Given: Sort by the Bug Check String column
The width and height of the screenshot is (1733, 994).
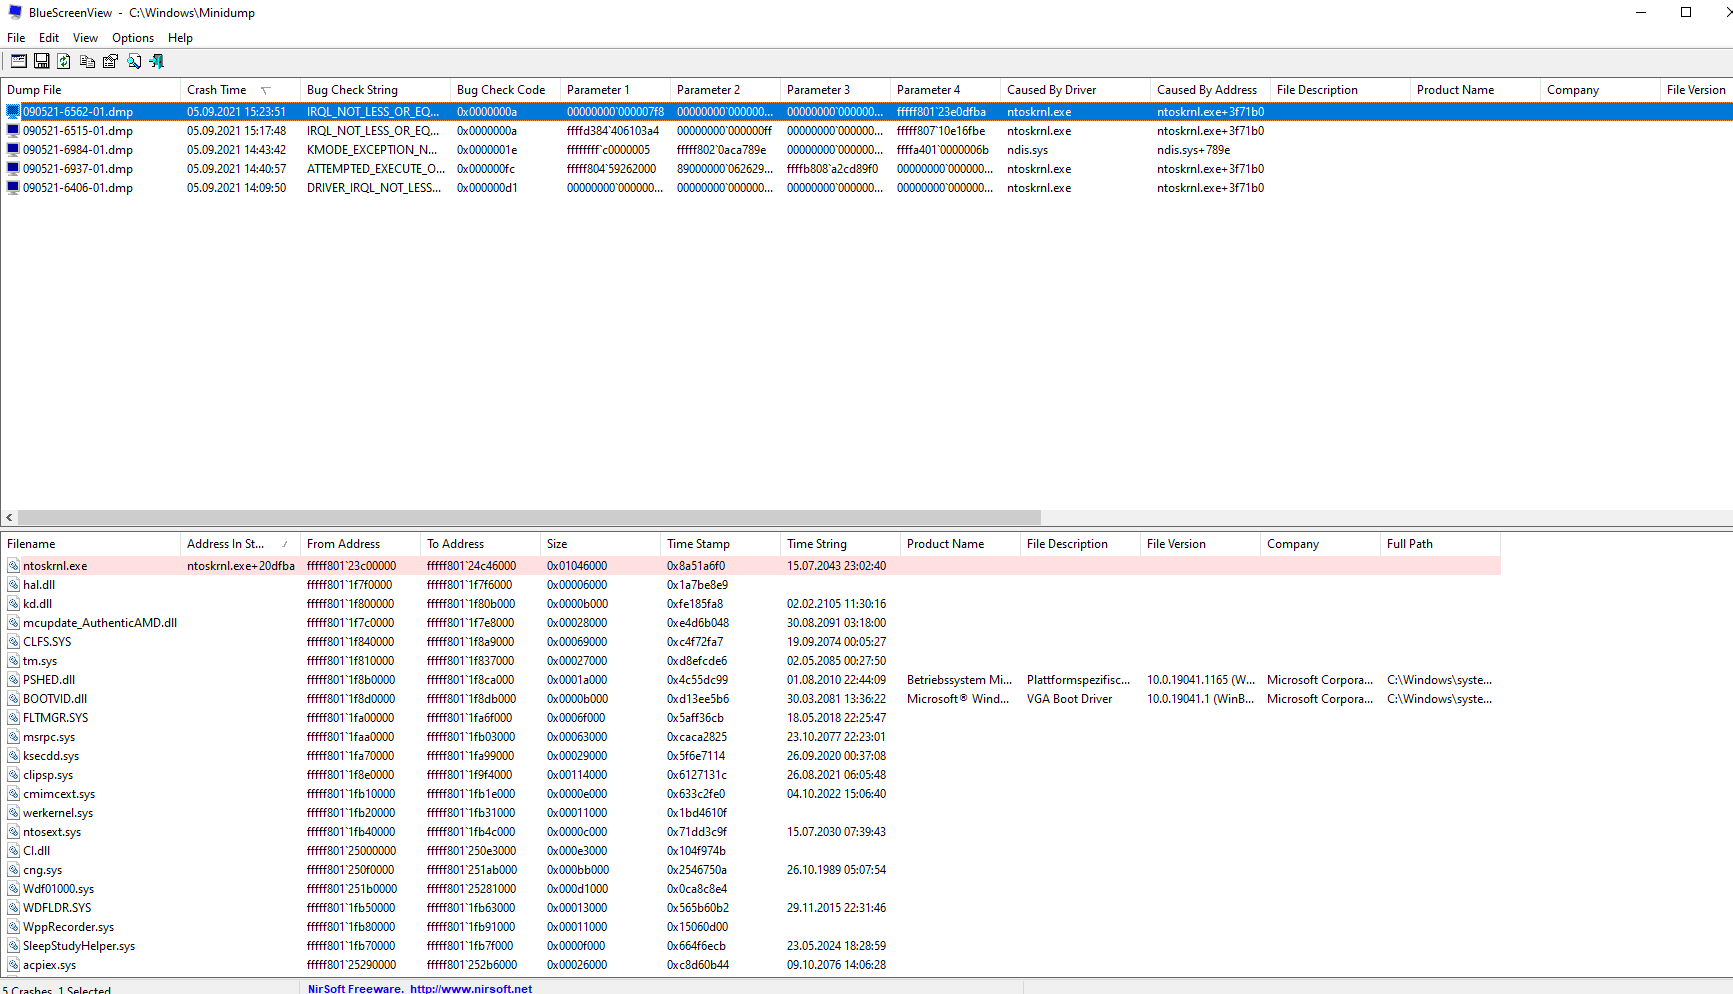Looking at the screenshot, I should click(375, 90).
